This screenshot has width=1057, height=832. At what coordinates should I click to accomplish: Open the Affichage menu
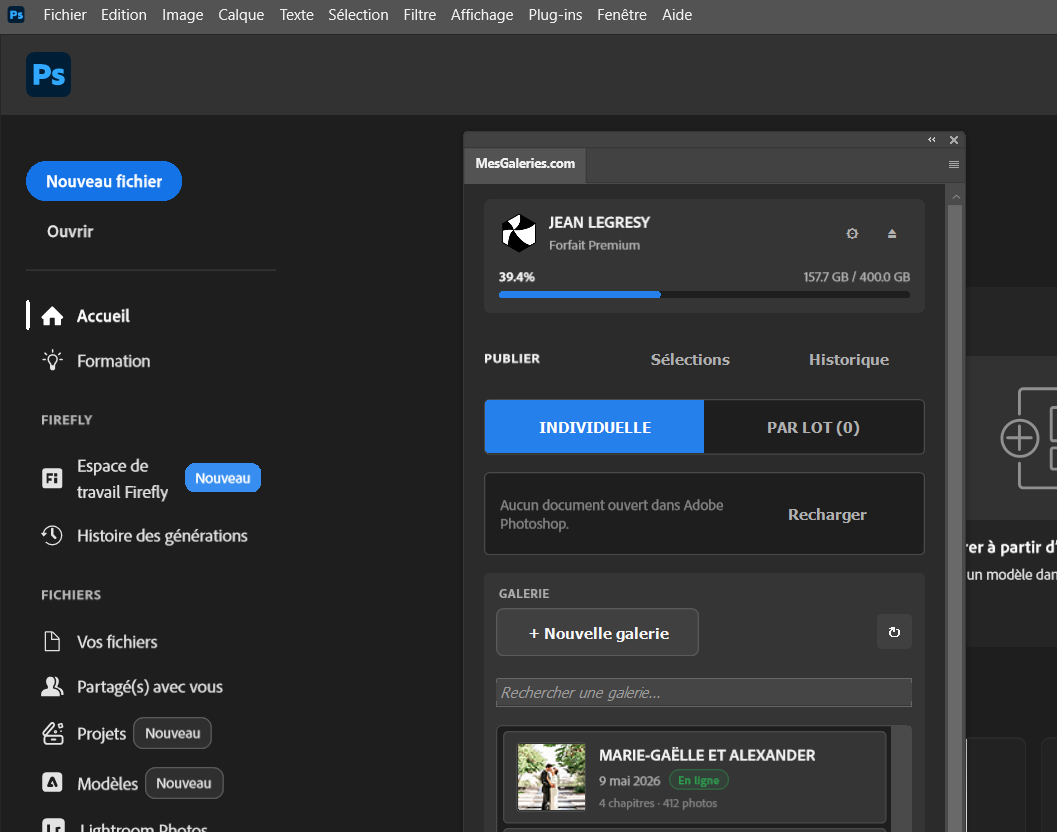(x=481, y=15)
